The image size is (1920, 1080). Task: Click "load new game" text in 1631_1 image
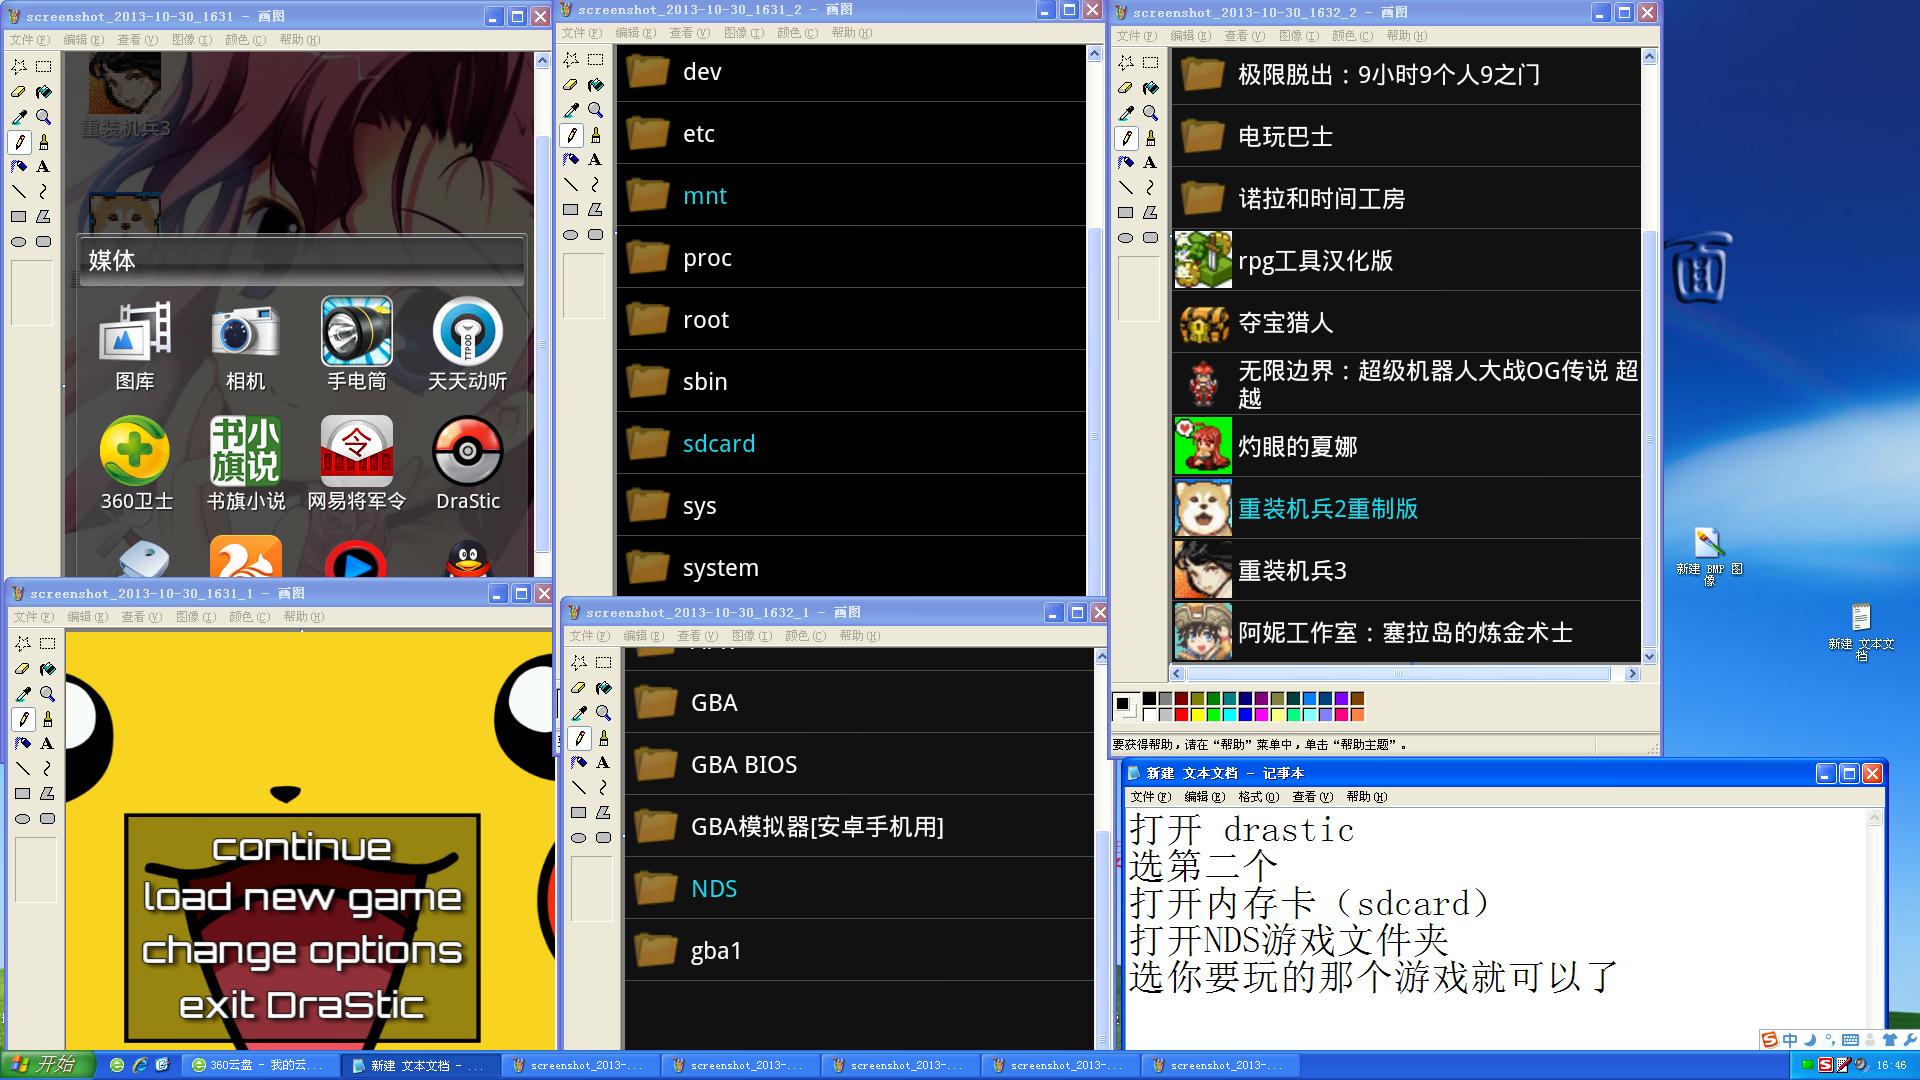[303, 898]
